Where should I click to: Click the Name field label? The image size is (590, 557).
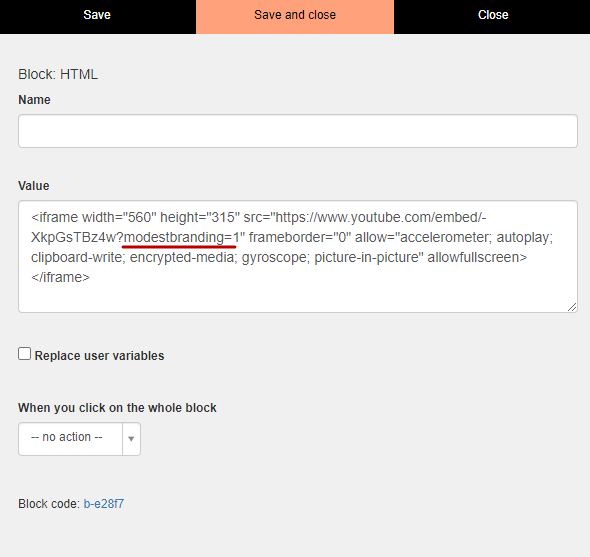(34, 100)
